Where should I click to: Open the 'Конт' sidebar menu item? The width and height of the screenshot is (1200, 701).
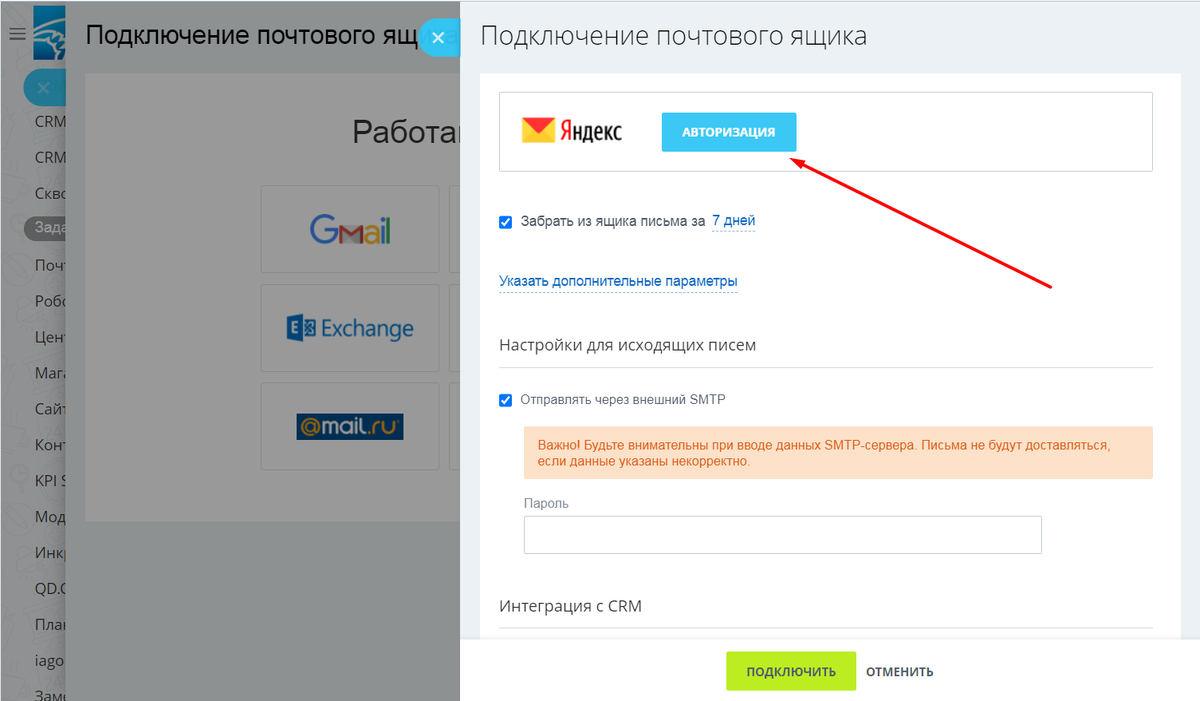(50, 445)
